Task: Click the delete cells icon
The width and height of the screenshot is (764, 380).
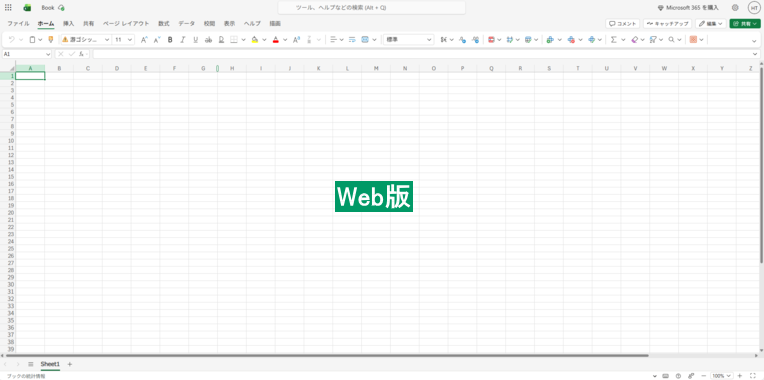Action: (571, 40)
